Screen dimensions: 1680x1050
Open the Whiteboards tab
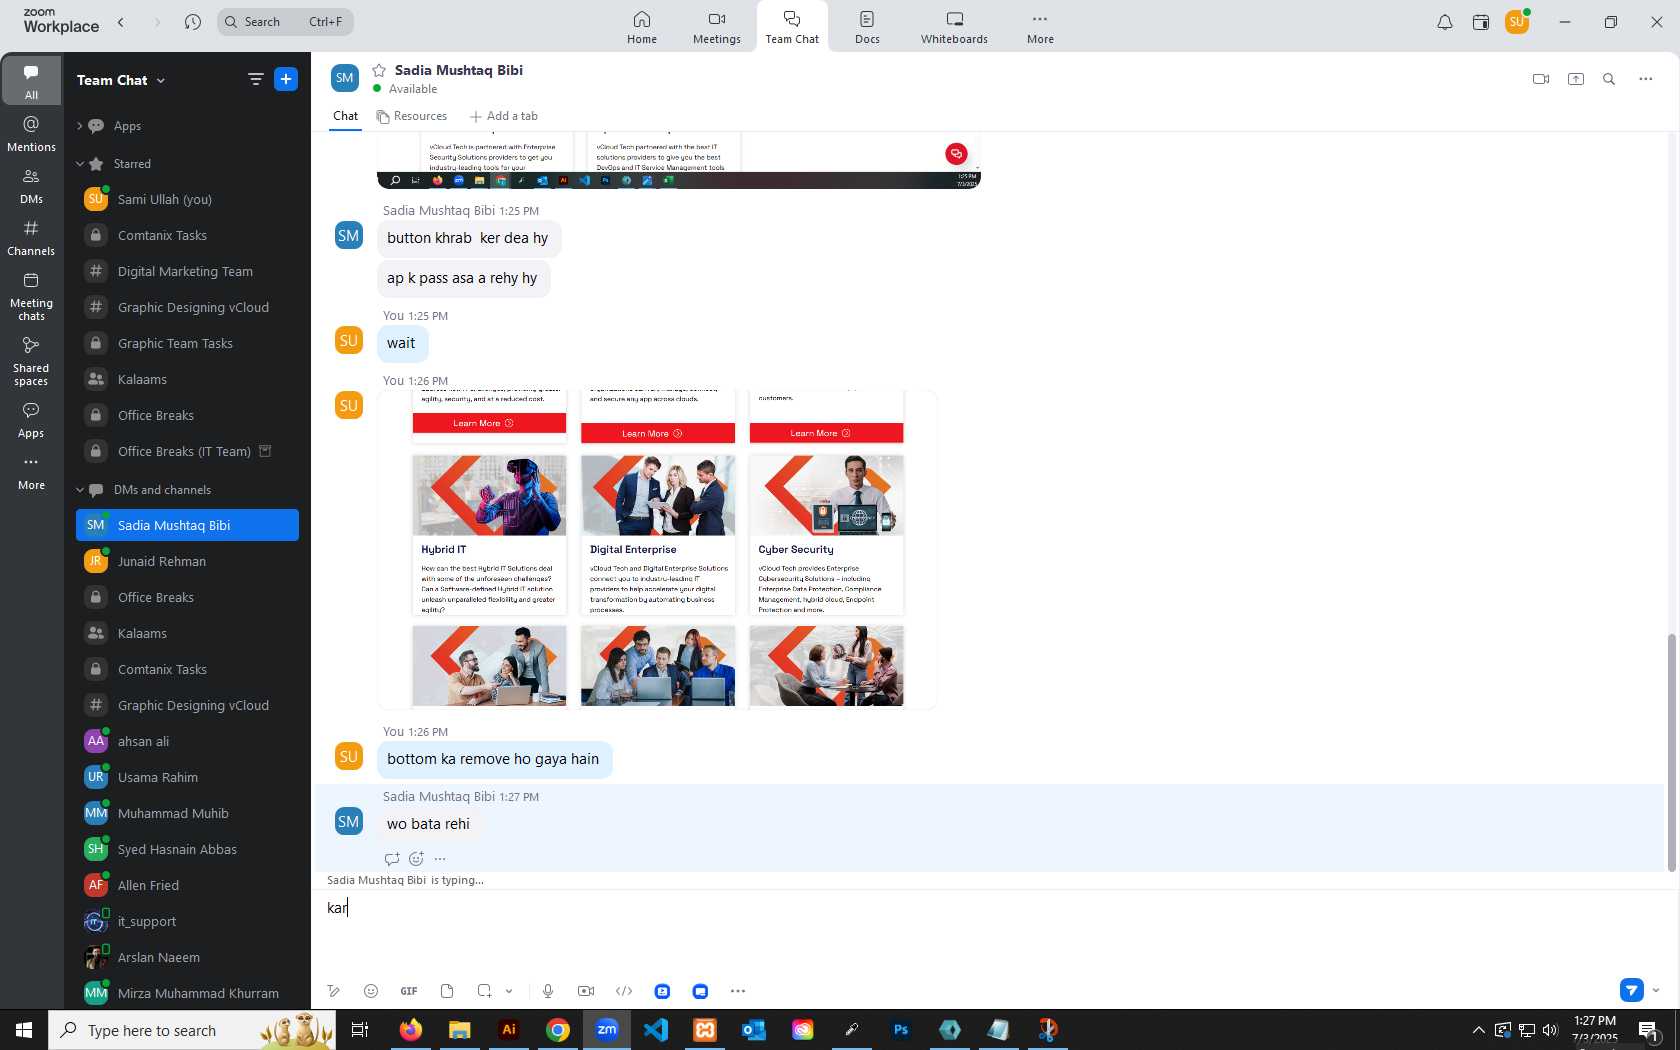[954, 27]
